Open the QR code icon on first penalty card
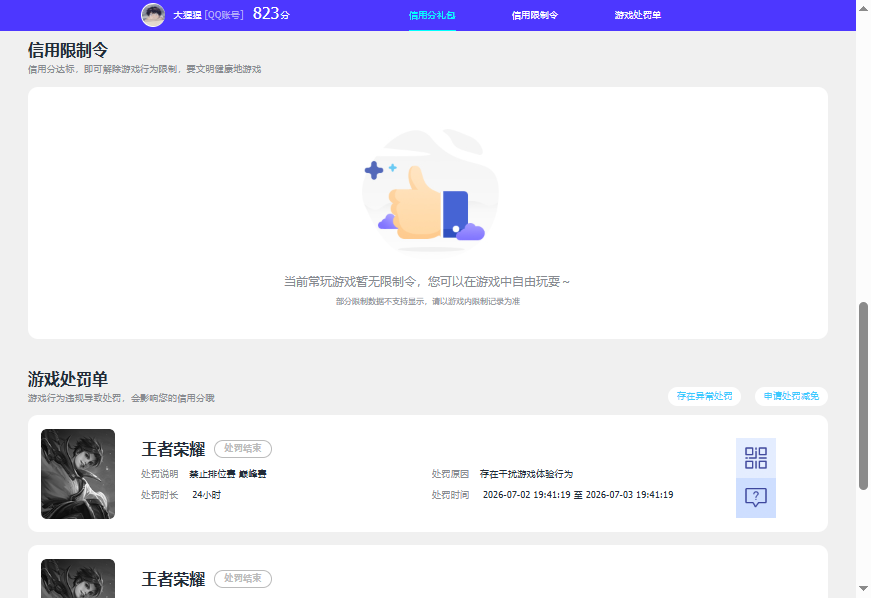This screenshot has height=598, width=871. tap(756, 458)
